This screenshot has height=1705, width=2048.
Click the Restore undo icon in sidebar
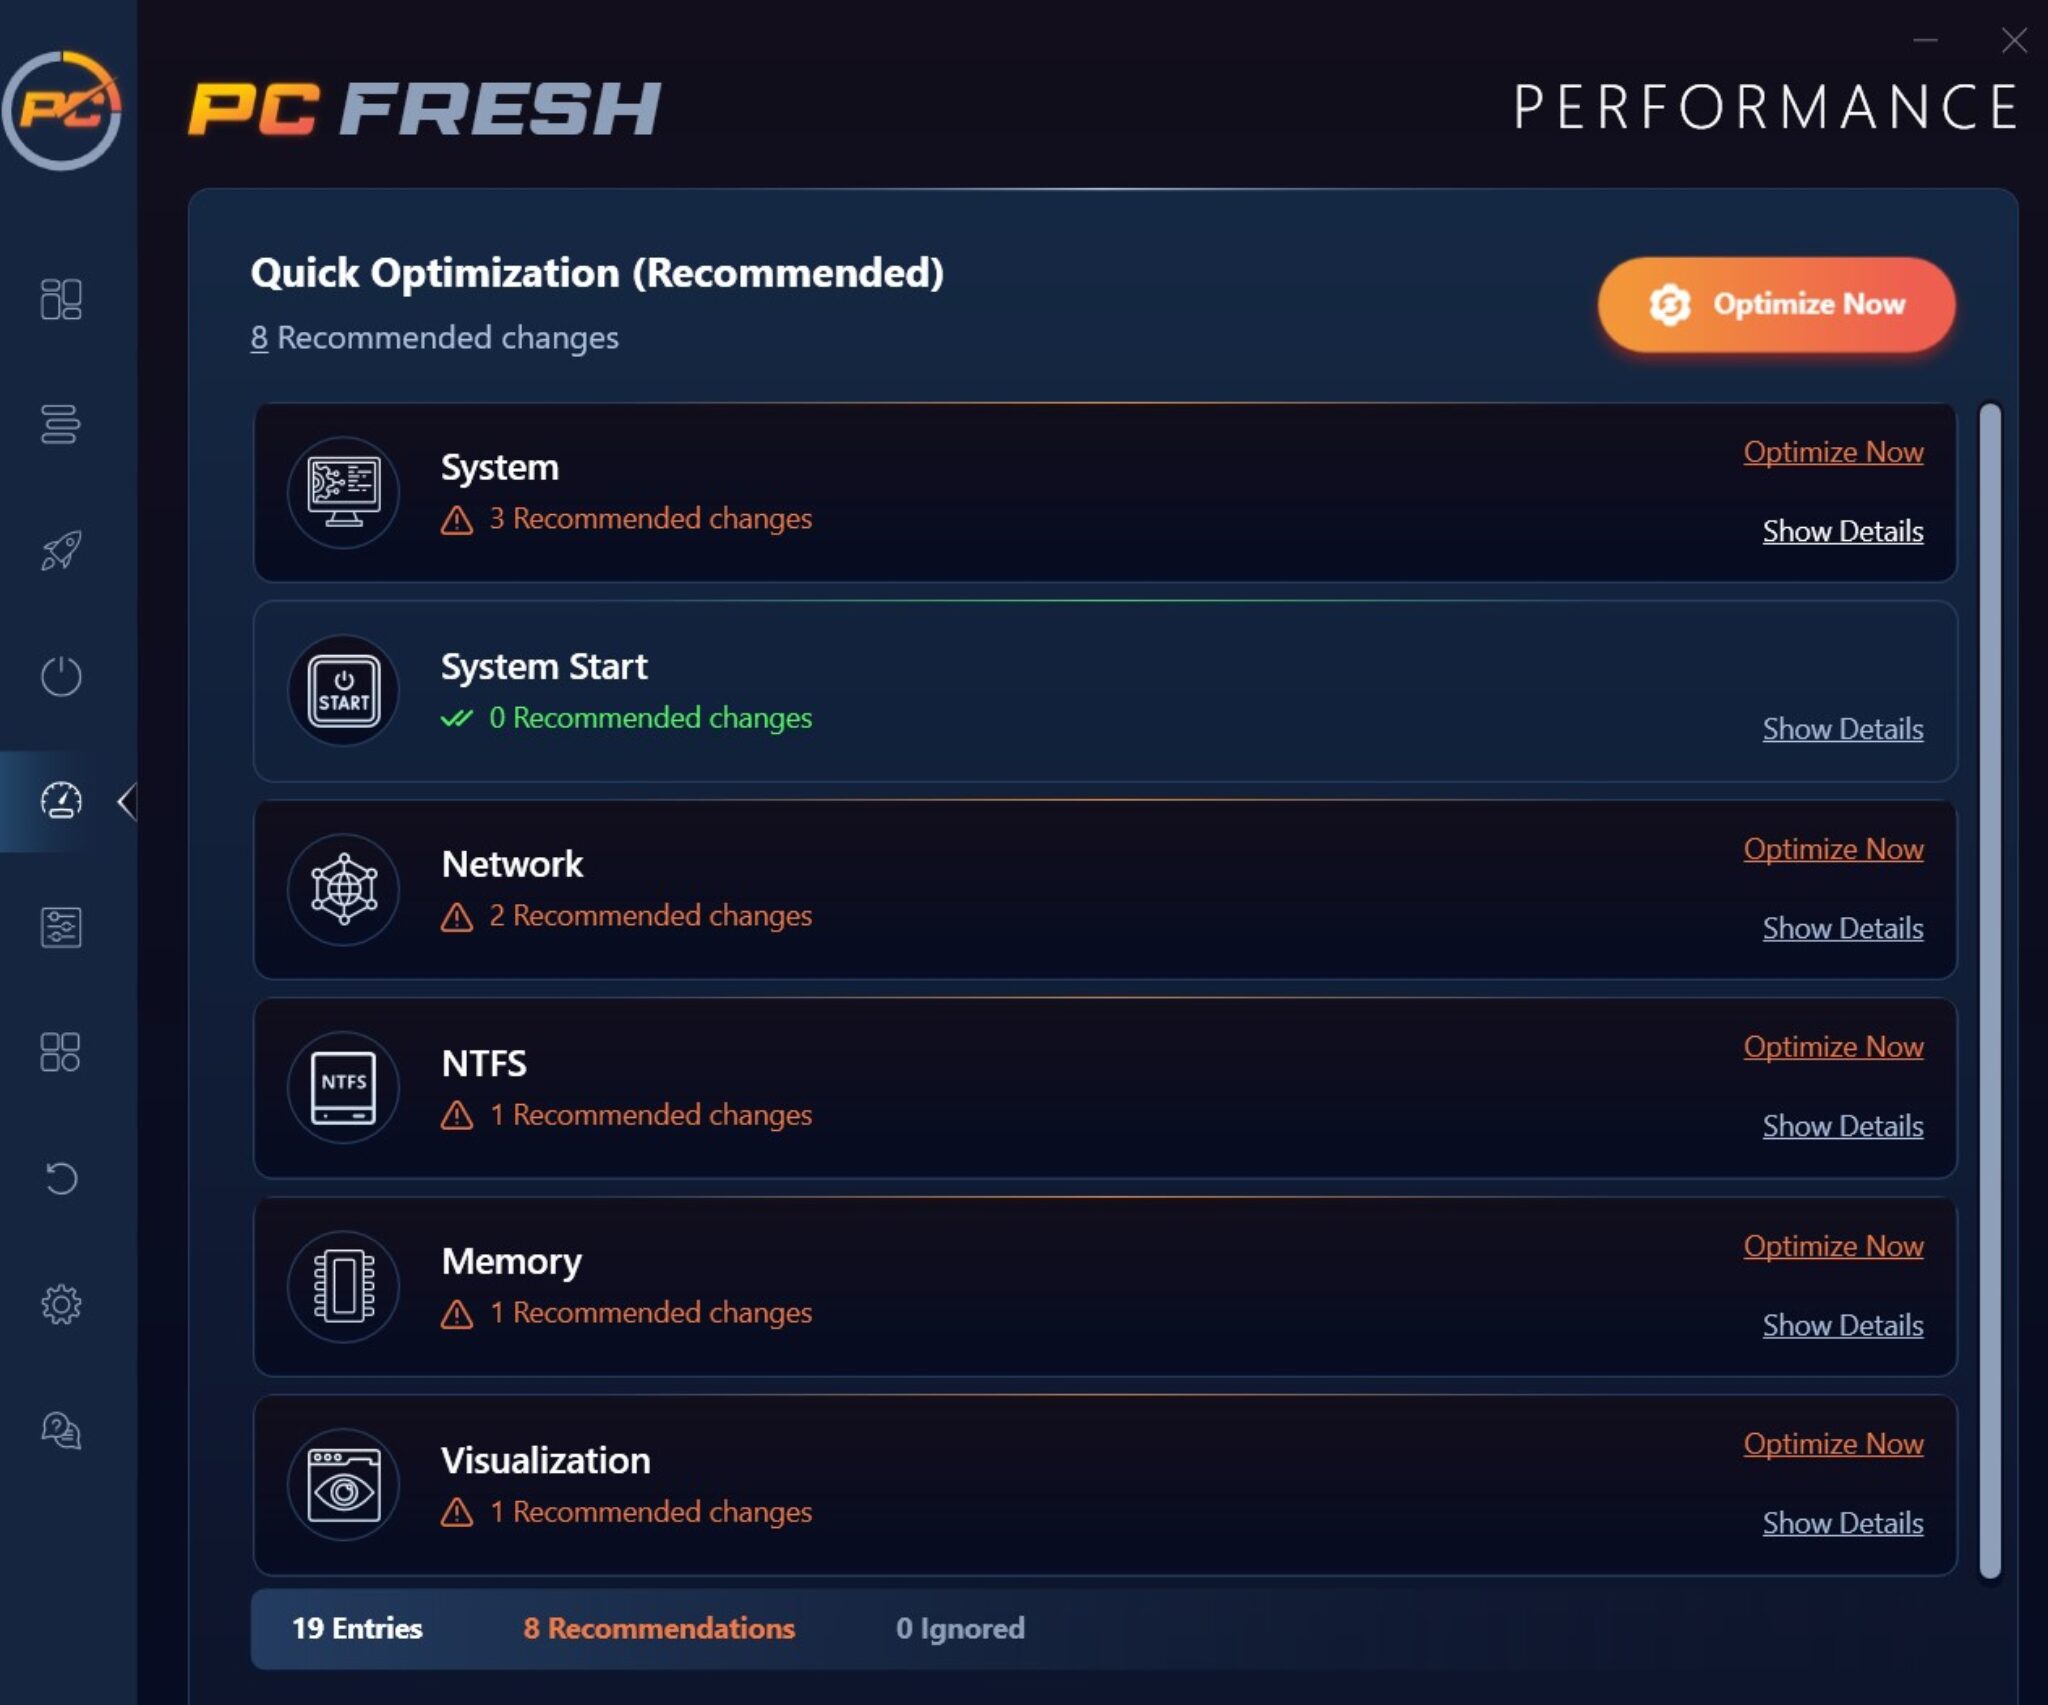(x=62, y=1178)
